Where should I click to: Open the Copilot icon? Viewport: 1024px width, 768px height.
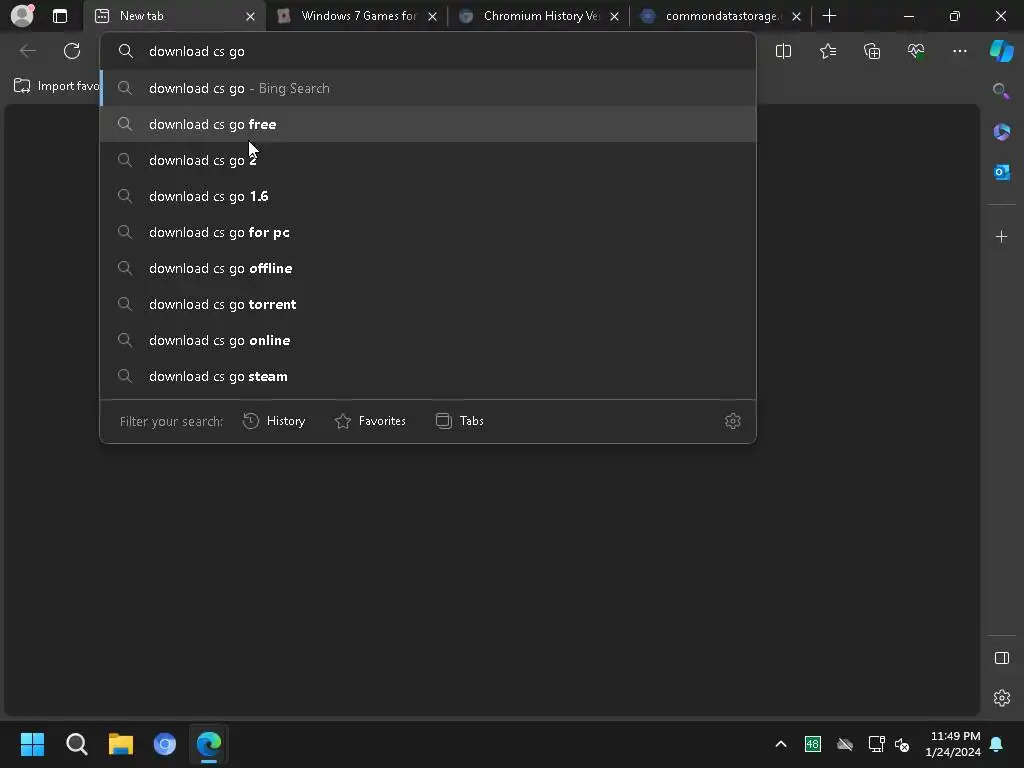click(1001, 51)
